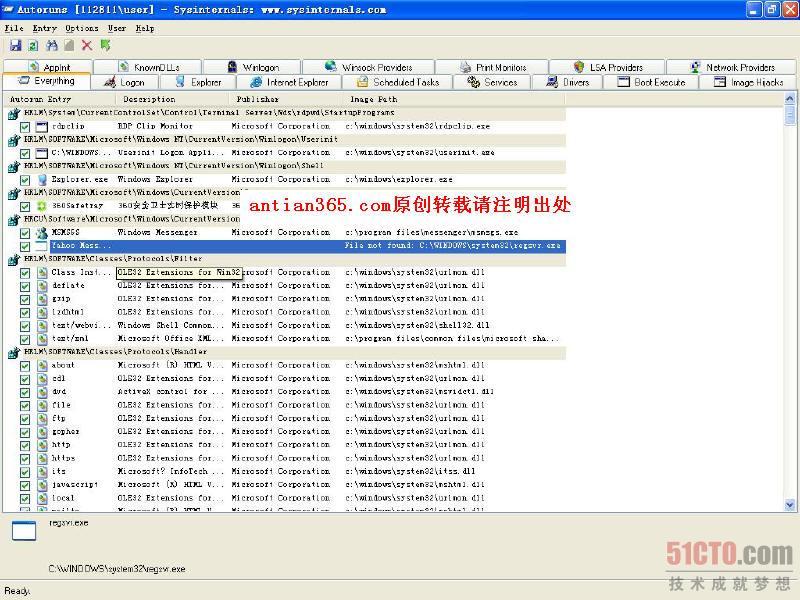Switch to the Internet Explorer tab
800x600 pixels.
tap(289, 82)
